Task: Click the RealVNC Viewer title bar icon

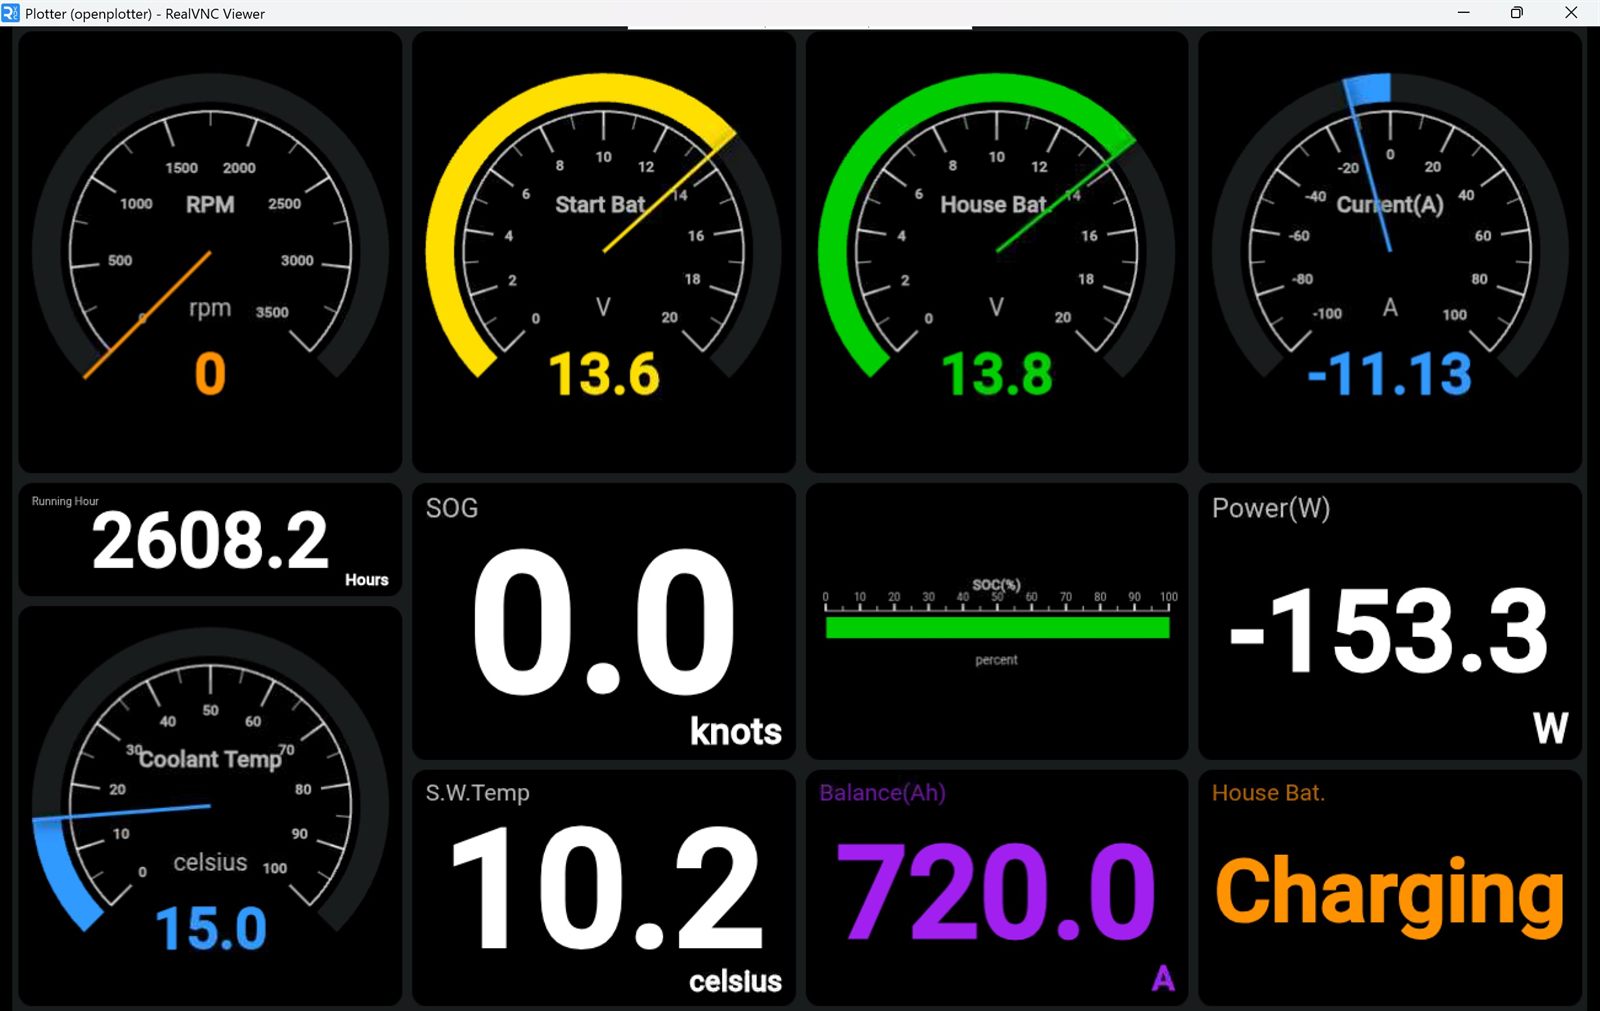Action: (11, 13)
